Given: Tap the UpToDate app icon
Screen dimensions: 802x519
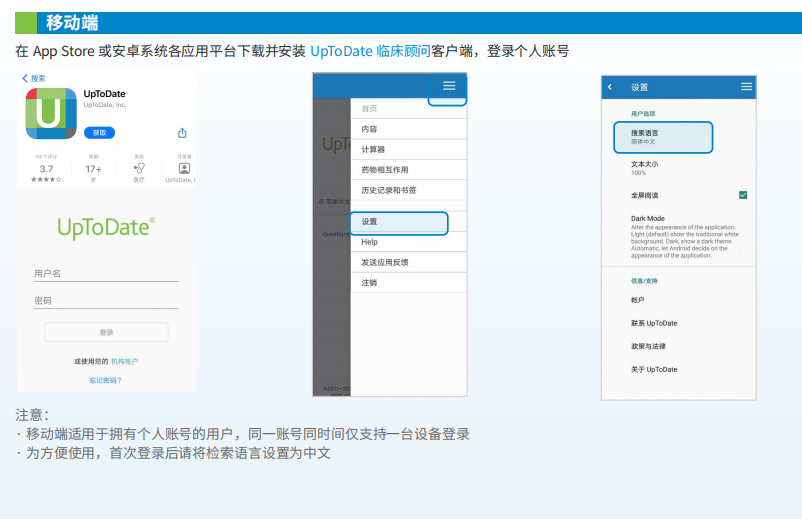Looking at the screenshot, I should (51, 114).
